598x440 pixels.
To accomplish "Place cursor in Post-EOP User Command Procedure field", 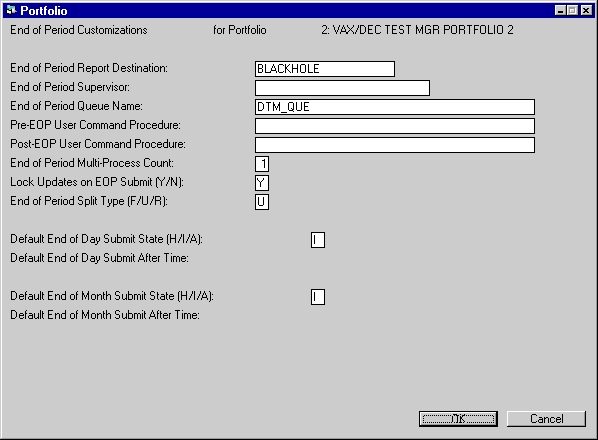I will (x=395, y=145).
